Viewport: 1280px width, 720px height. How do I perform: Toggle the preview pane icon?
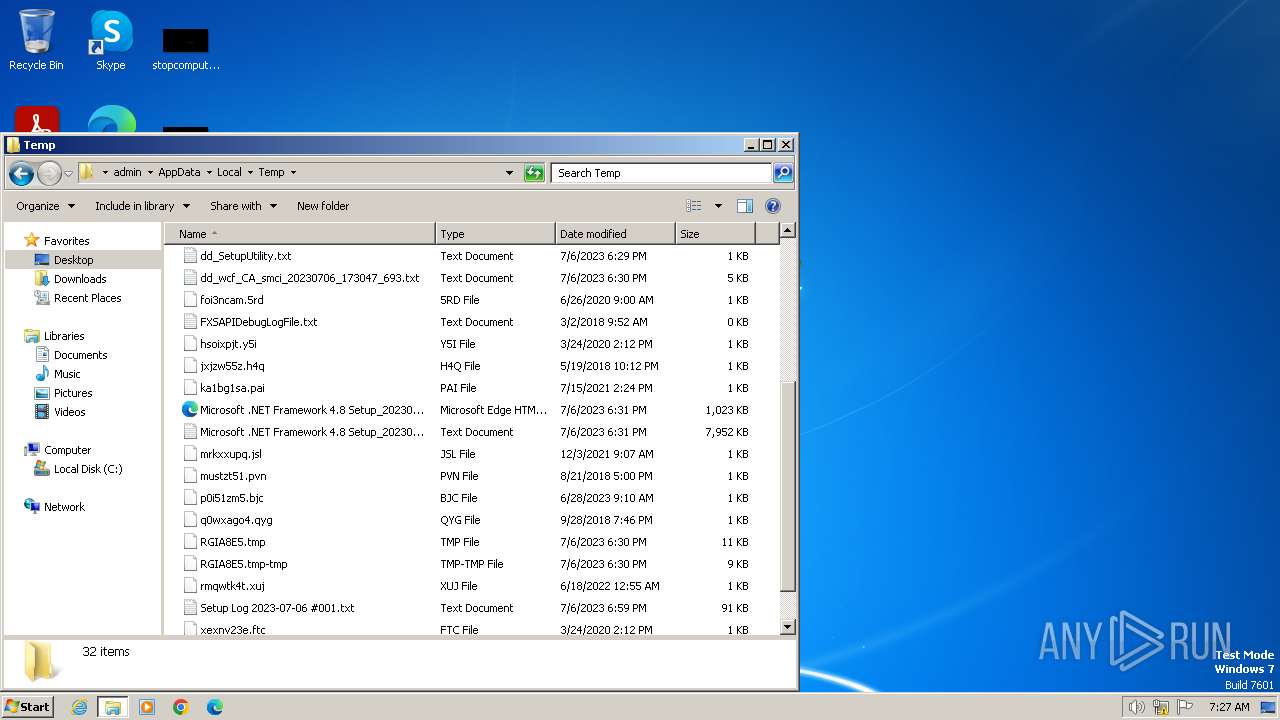pyautogui.click(x=745, y=206)
